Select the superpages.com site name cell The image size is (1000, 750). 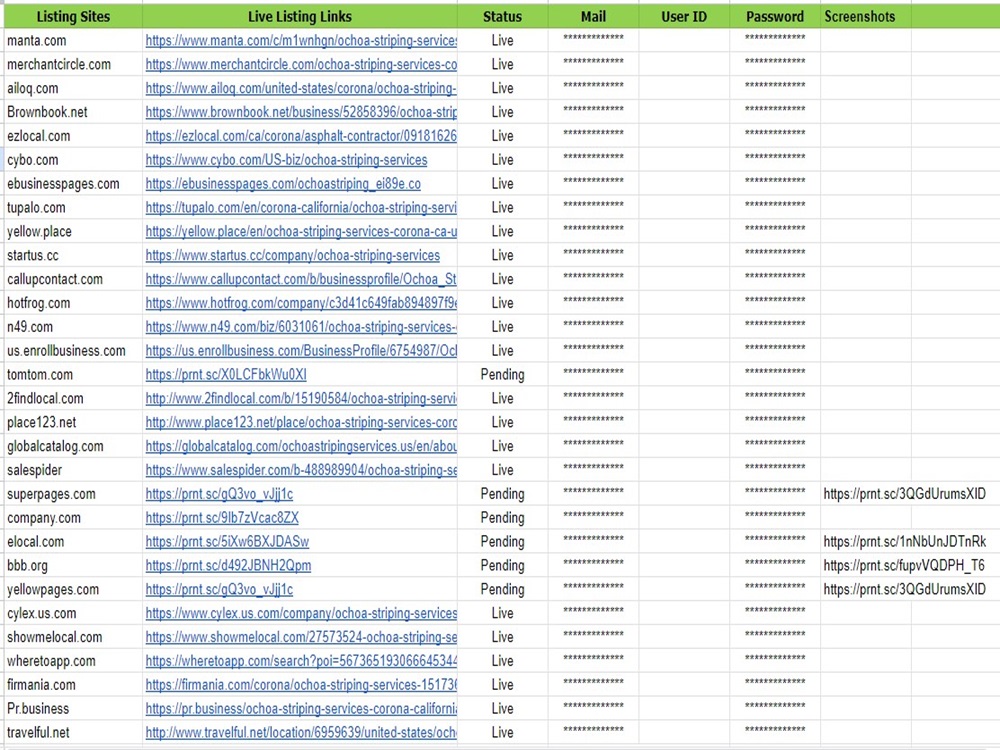tap(73, 494)
